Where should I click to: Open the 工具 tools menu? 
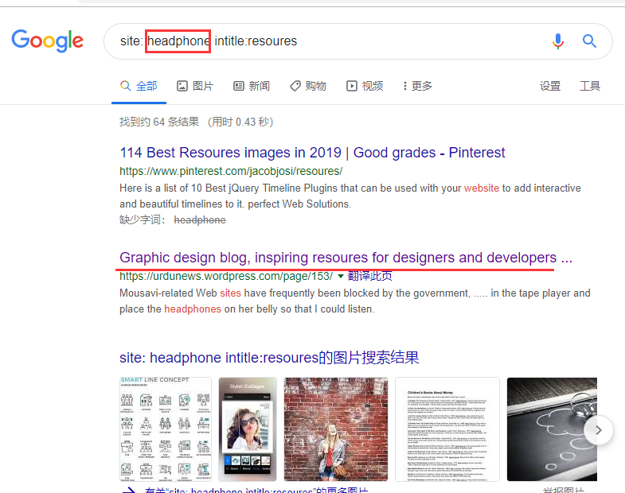pyautogui.click(x=590, y=86)
